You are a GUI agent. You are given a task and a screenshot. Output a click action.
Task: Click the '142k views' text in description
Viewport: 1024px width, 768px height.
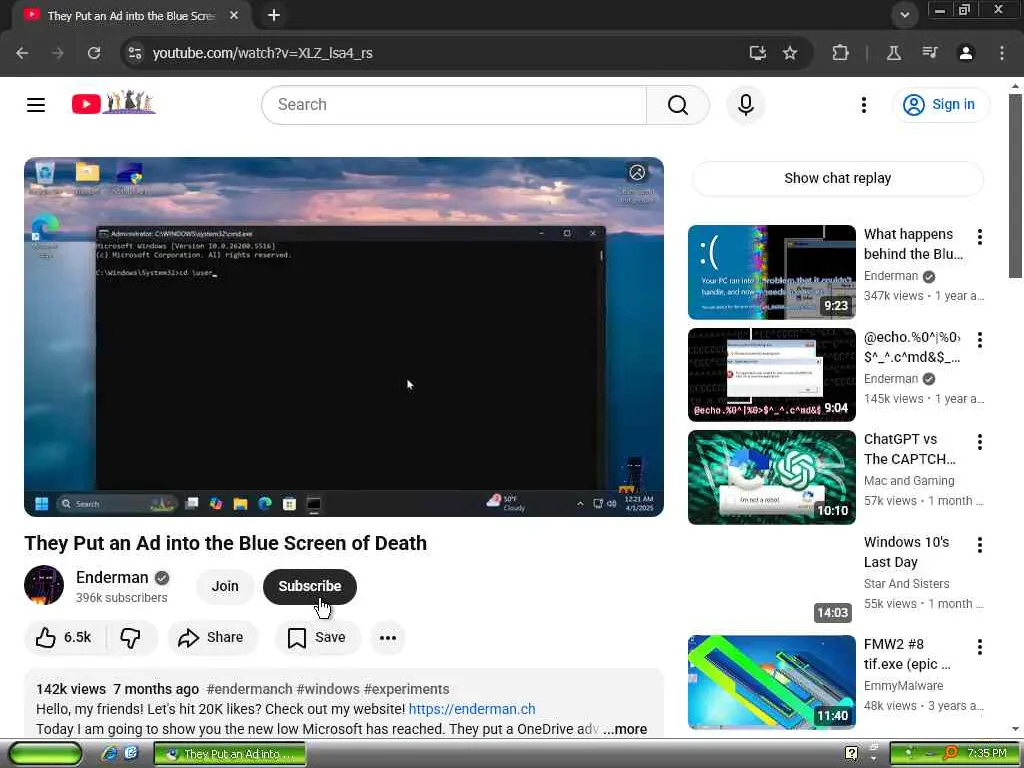[x=71, y=689]
